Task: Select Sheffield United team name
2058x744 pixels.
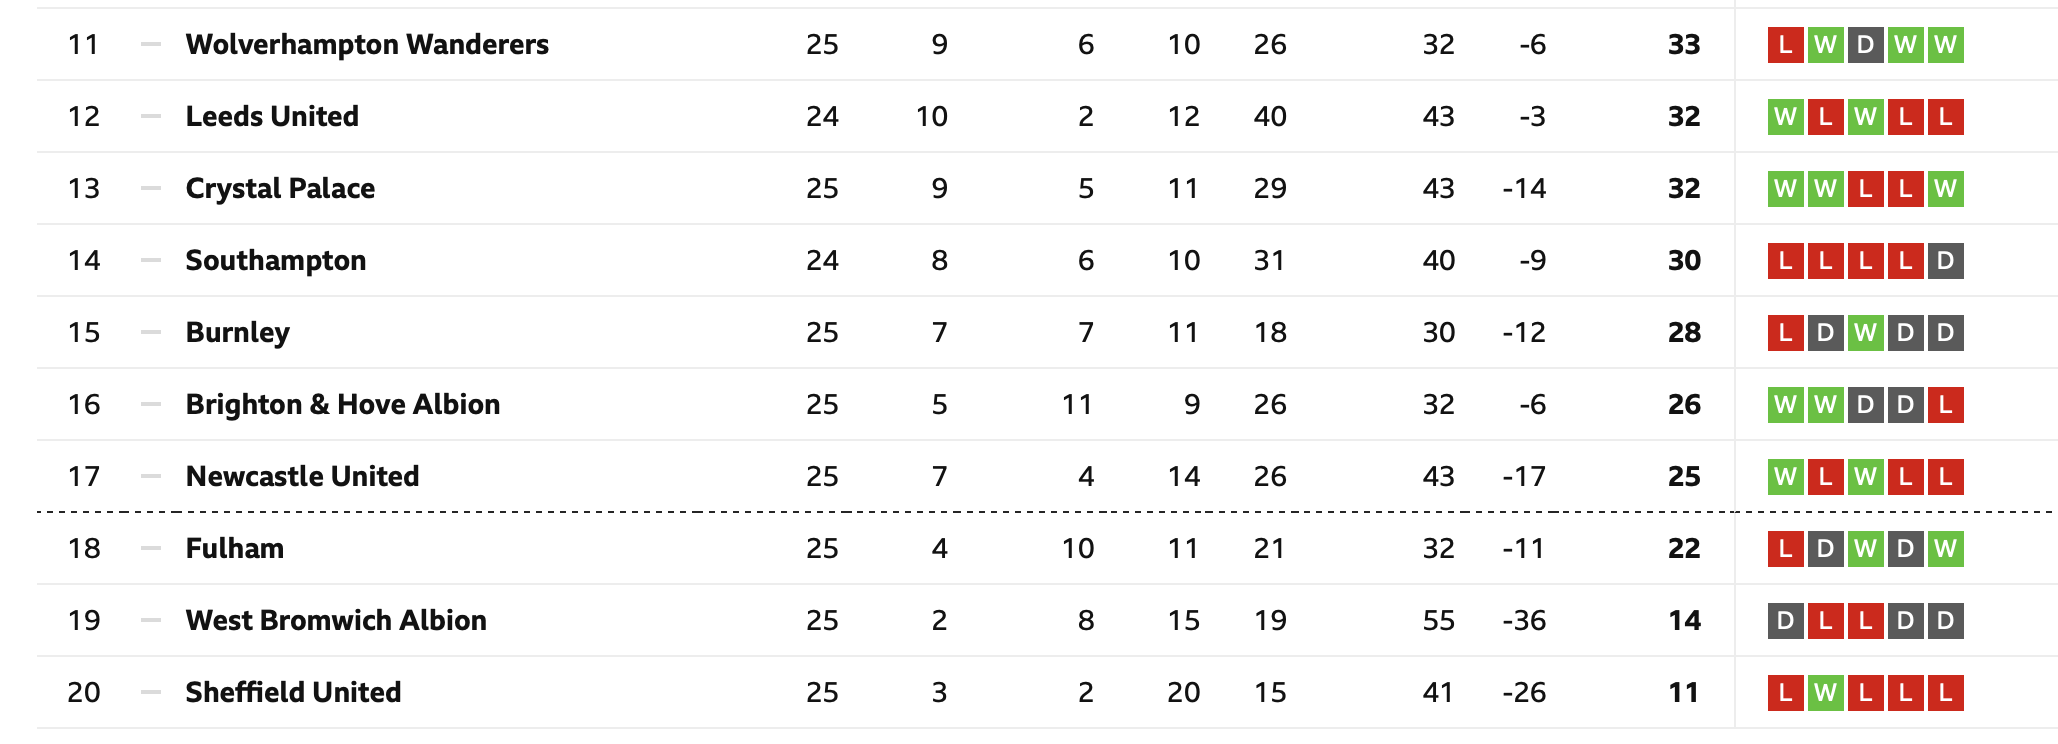Action: coord(293,692)
